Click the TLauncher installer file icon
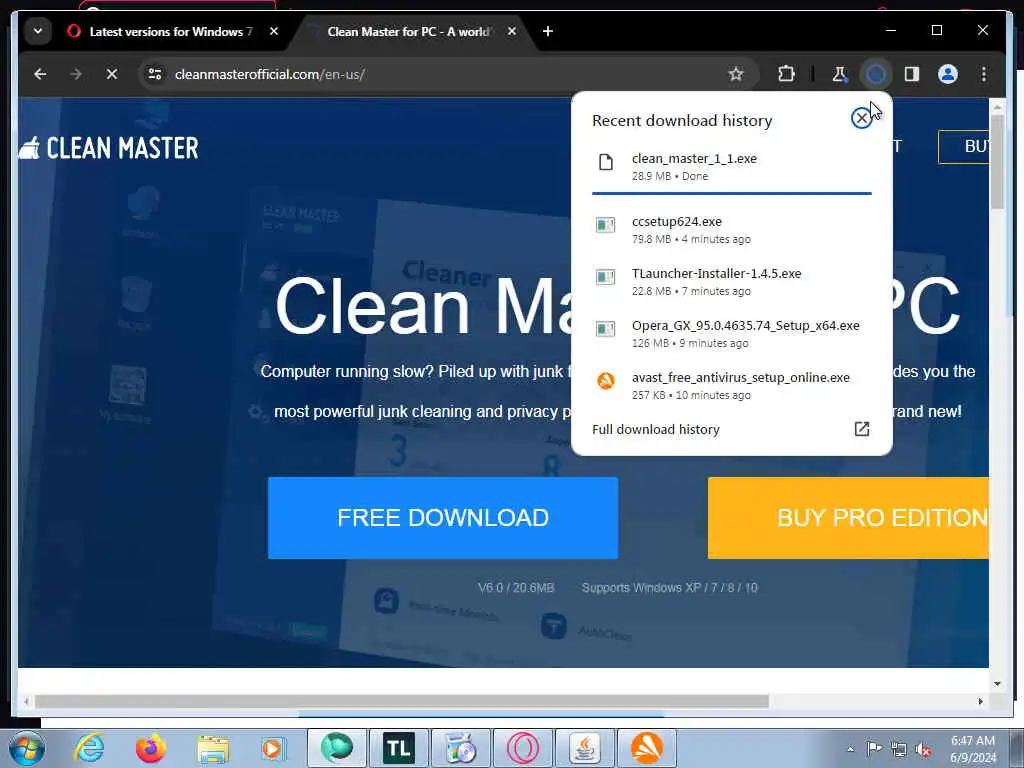This screenshot has width=1024, height=768. point(605,277)
